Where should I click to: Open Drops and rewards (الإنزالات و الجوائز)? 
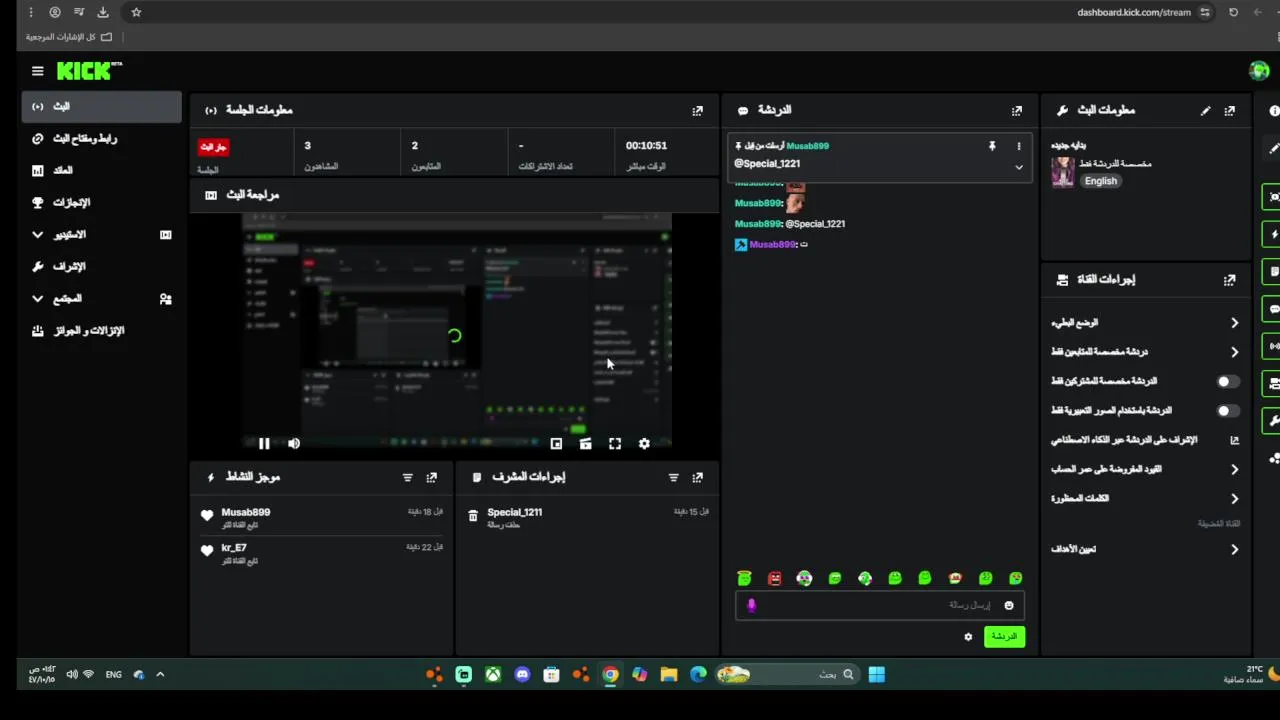pyautogui.click(x=101, y=331)
